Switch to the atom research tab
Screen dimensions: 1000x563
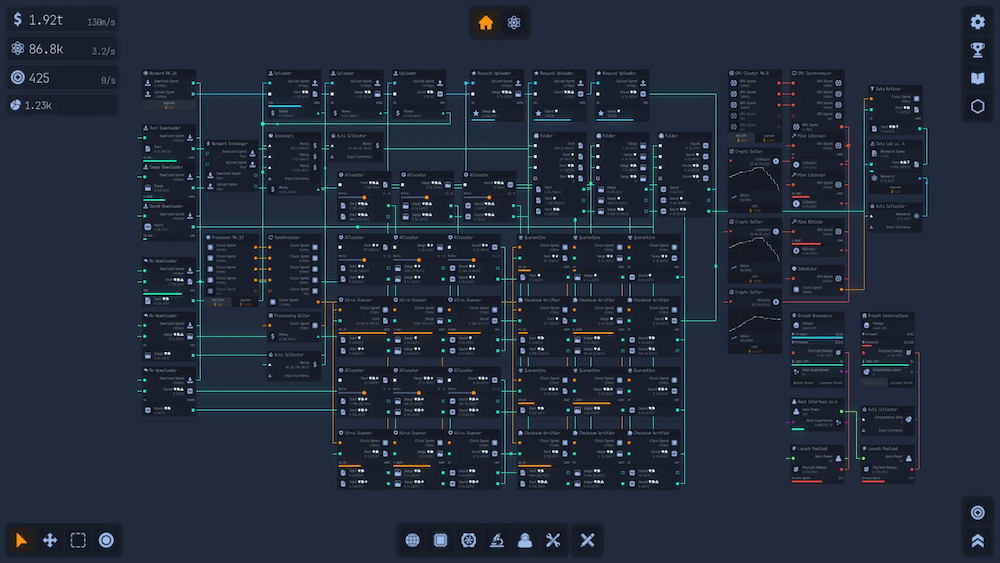pos(514,22)
